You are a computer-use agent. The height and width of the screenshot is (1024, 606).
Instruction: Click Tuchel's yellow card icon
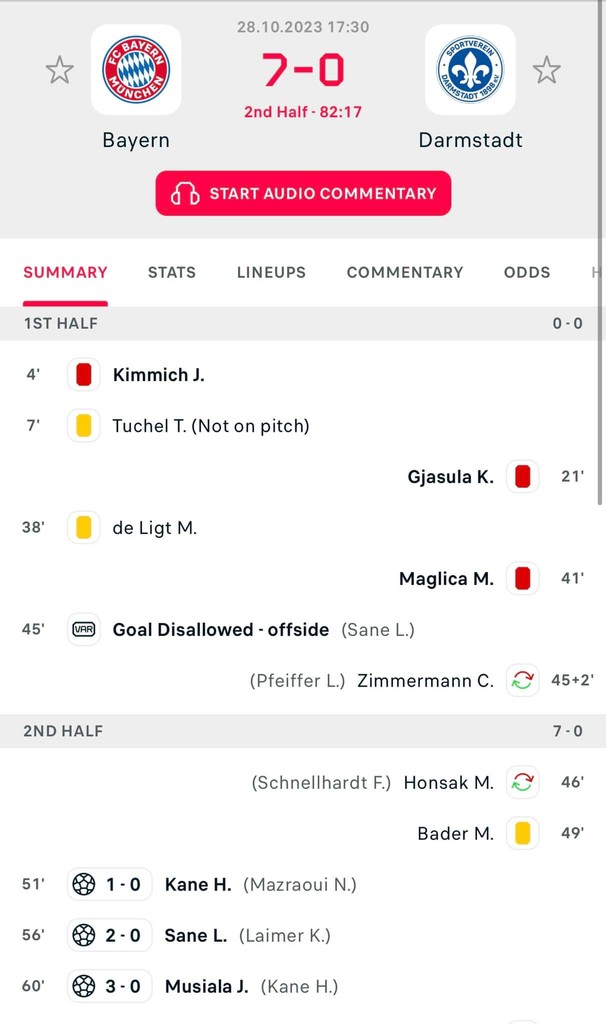(x=84, y=426)
